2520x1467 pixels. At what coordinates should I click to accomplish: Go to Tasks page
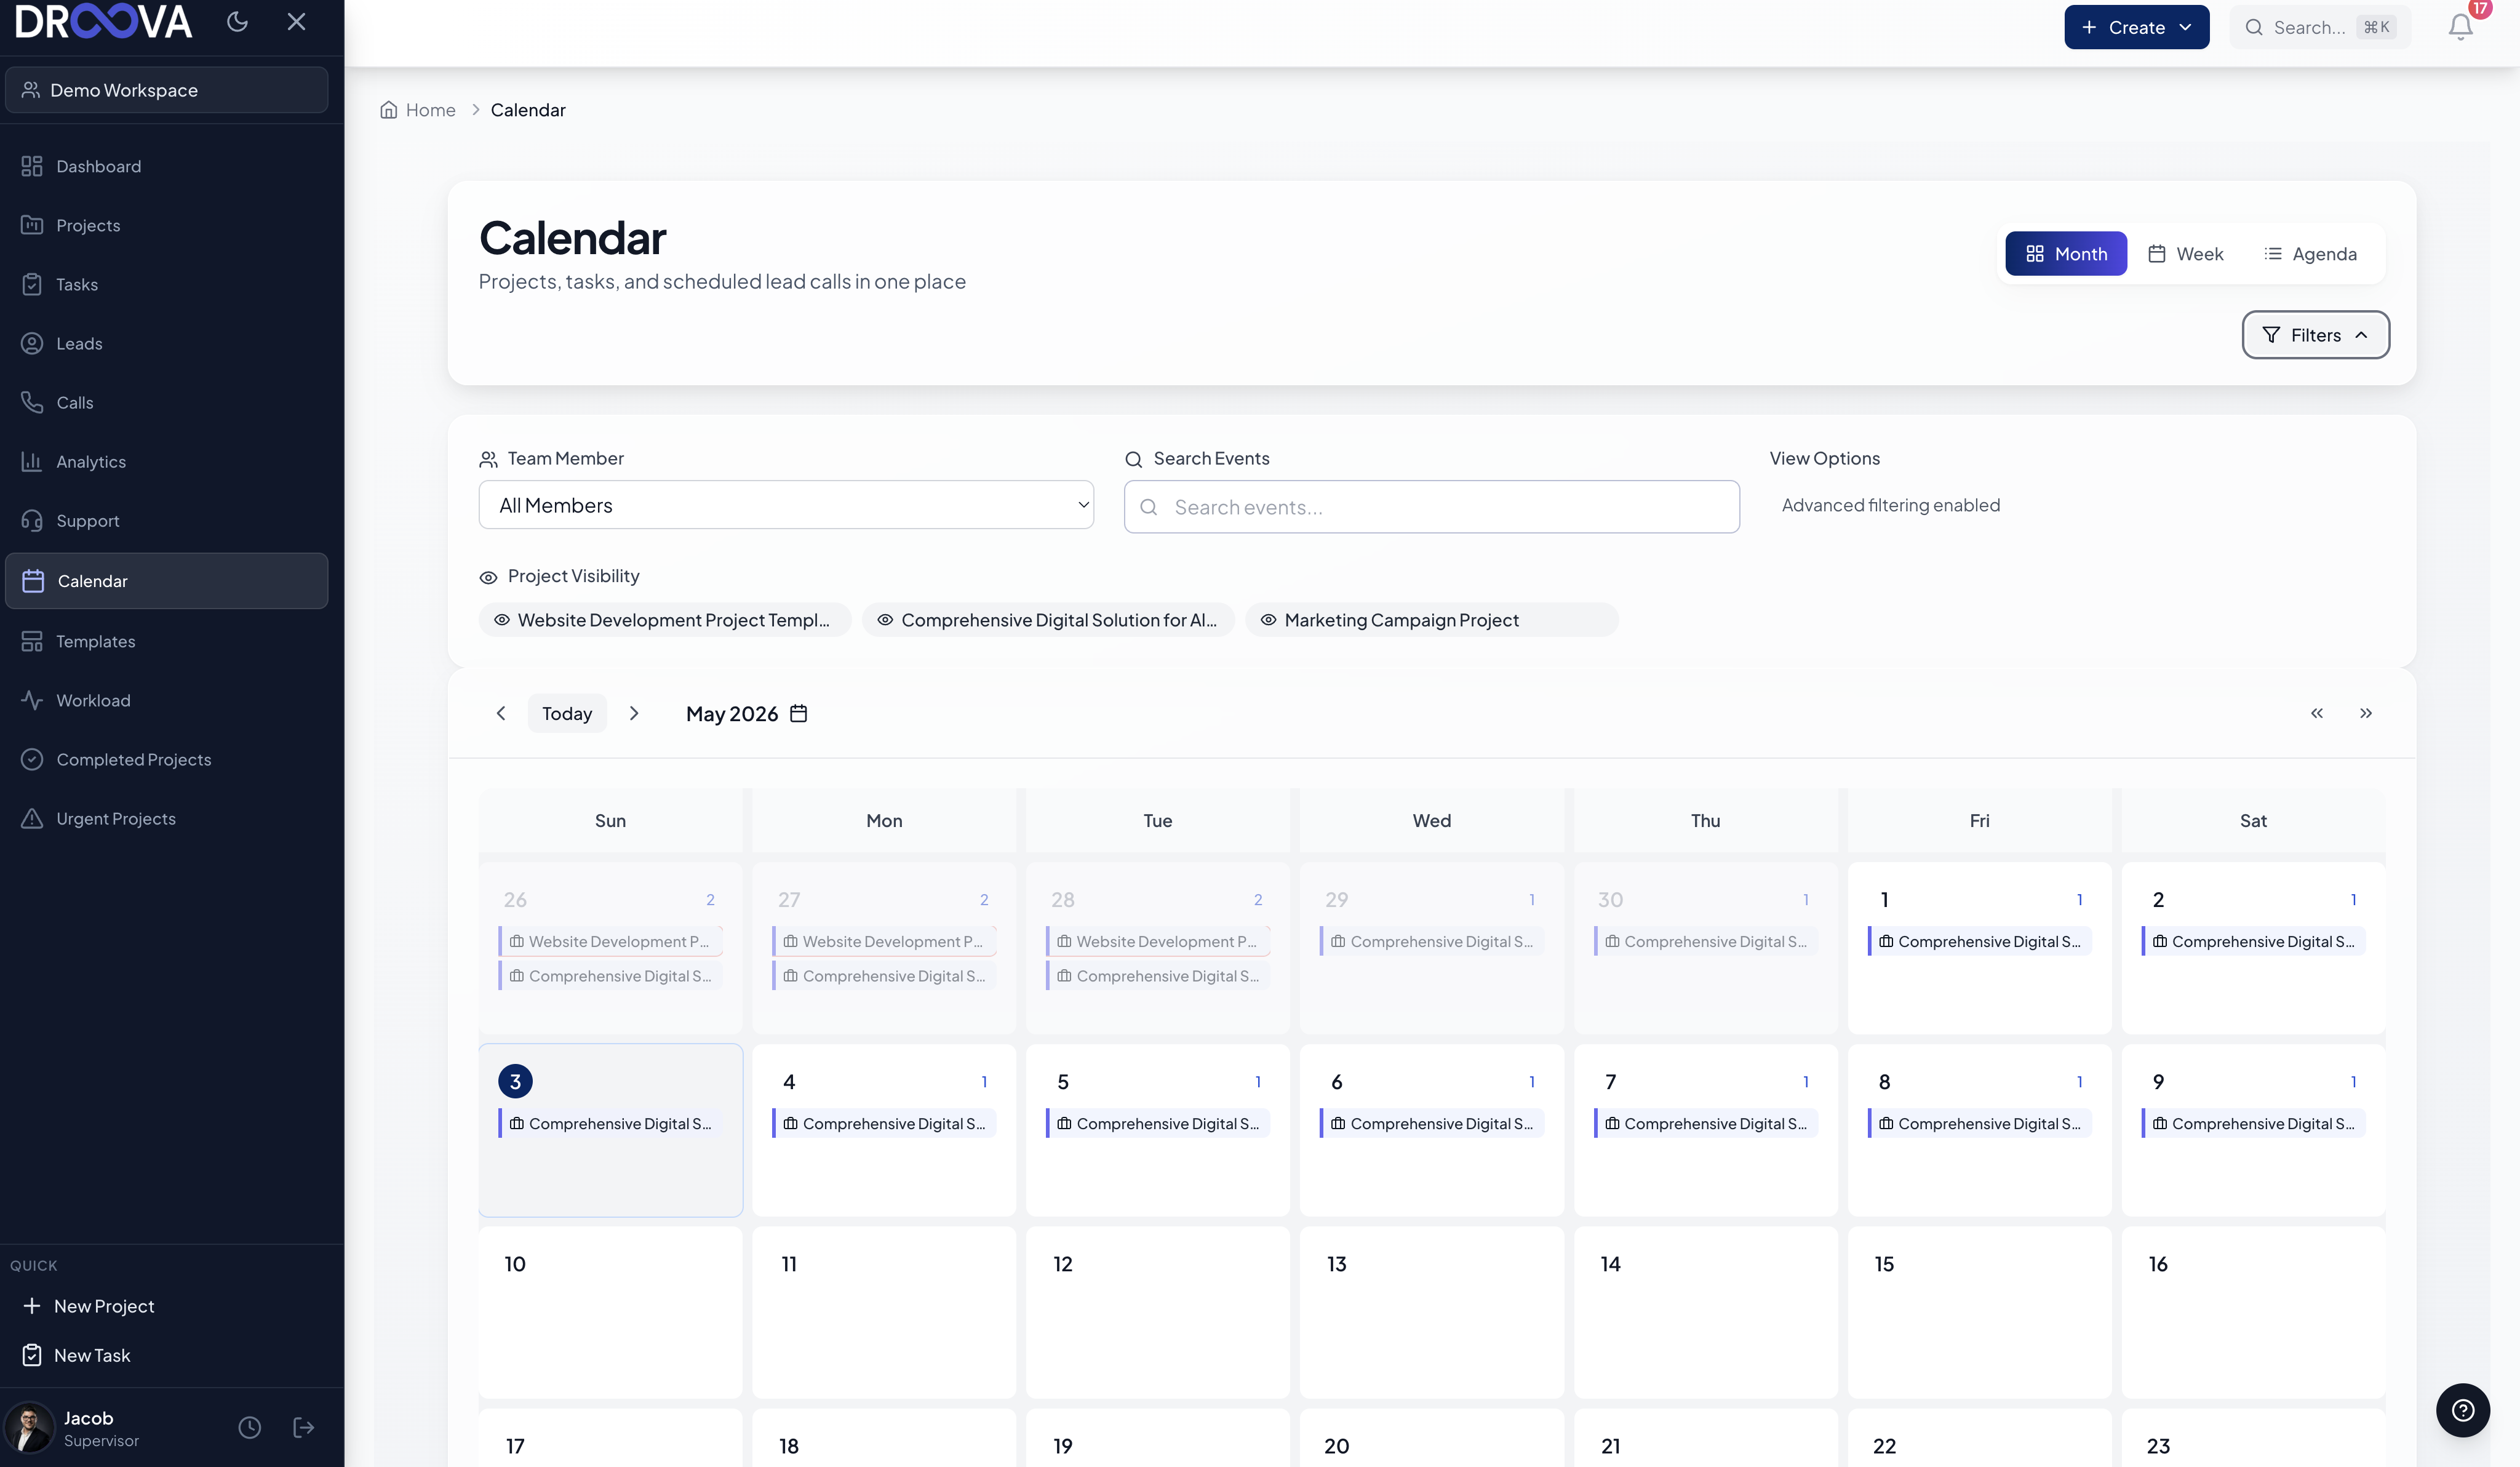166,284
